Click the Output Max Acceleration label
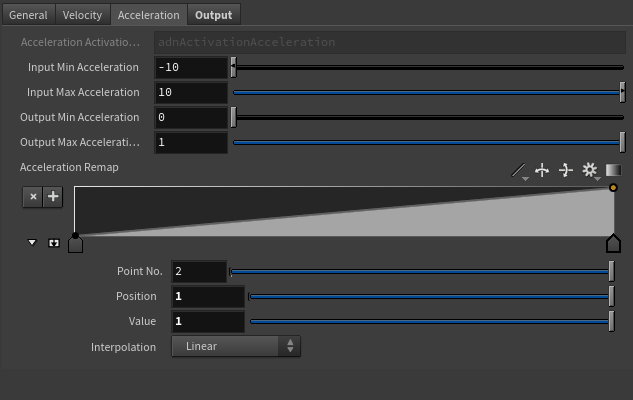 point(80,142)
